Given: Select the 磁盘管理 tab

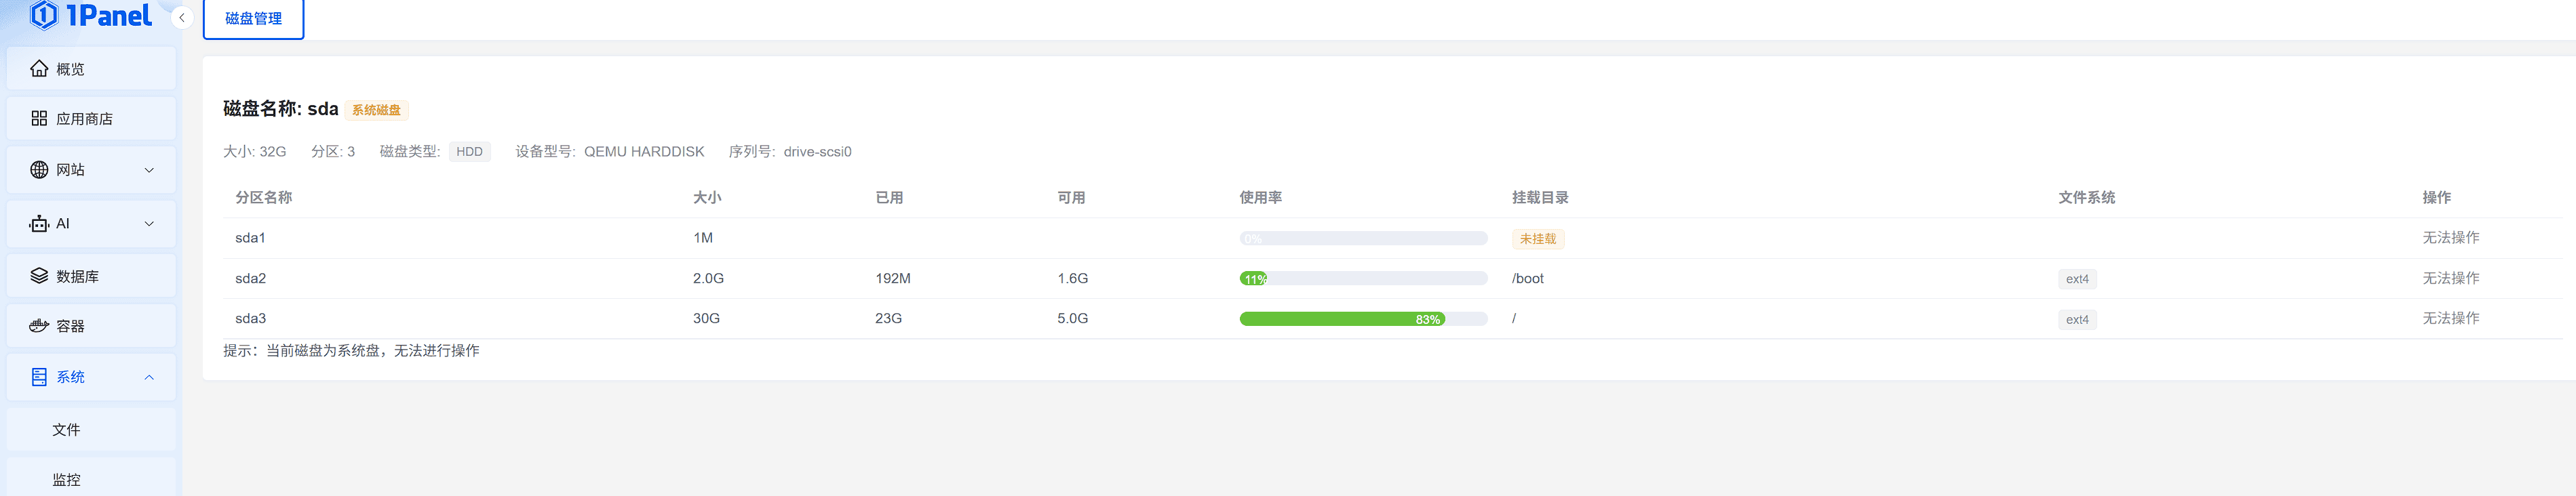Looking at the screenshot, I should click(253, 19).
